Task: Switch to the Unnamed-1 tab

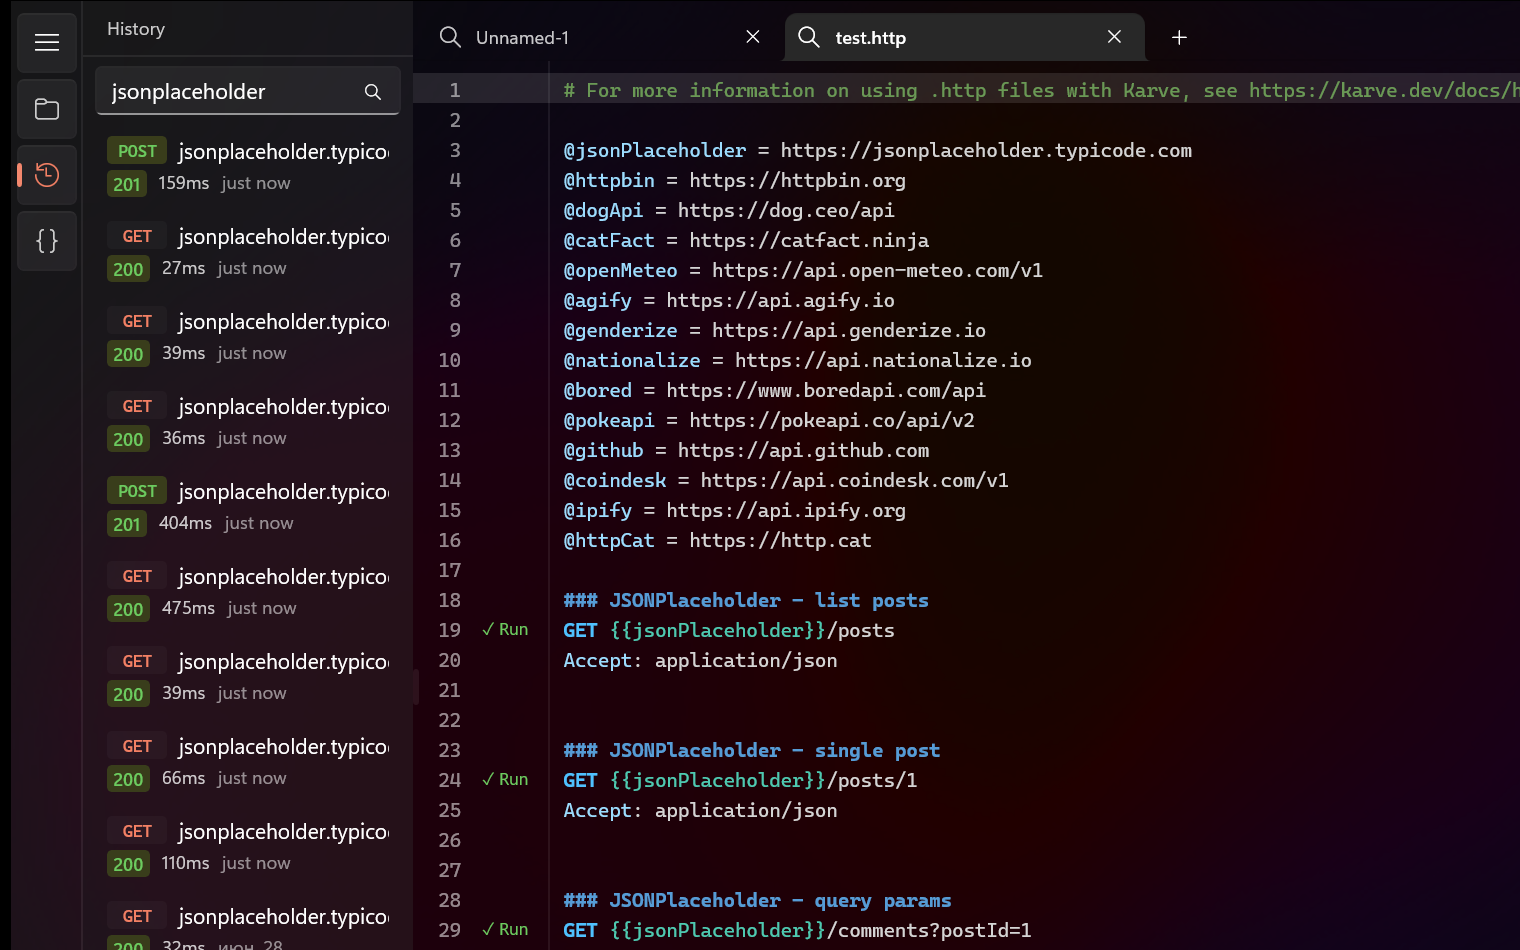Action: pyautogui.click(x=600, y=38)
